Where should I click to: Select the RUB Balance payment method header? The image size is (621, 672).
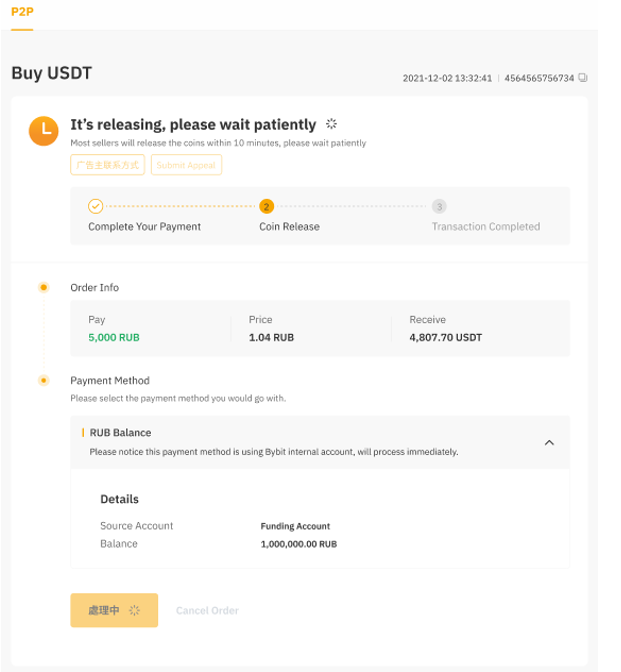[x=121, y=433]
